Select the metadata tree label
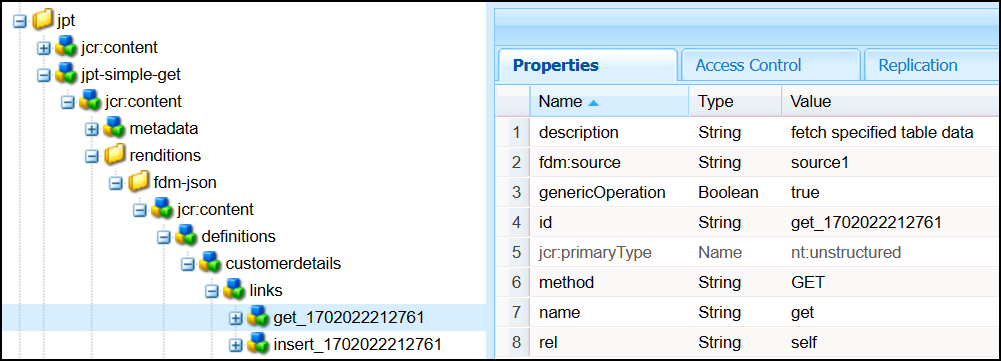1001x361 pixels. coord(163,128)
